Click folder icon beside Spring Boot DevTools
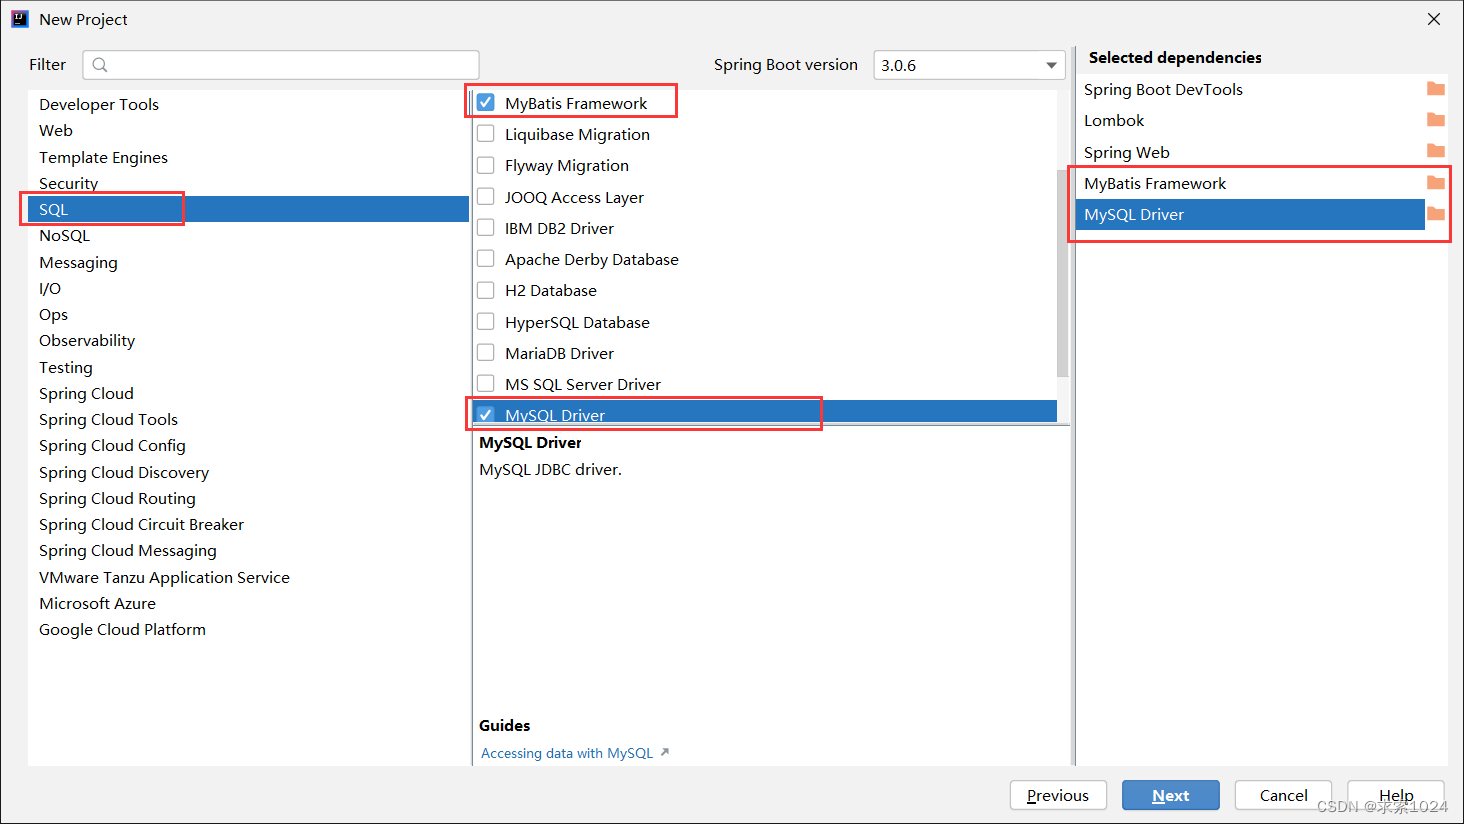Viewport: 1464px width, 824px height. tap(1436, 89)
